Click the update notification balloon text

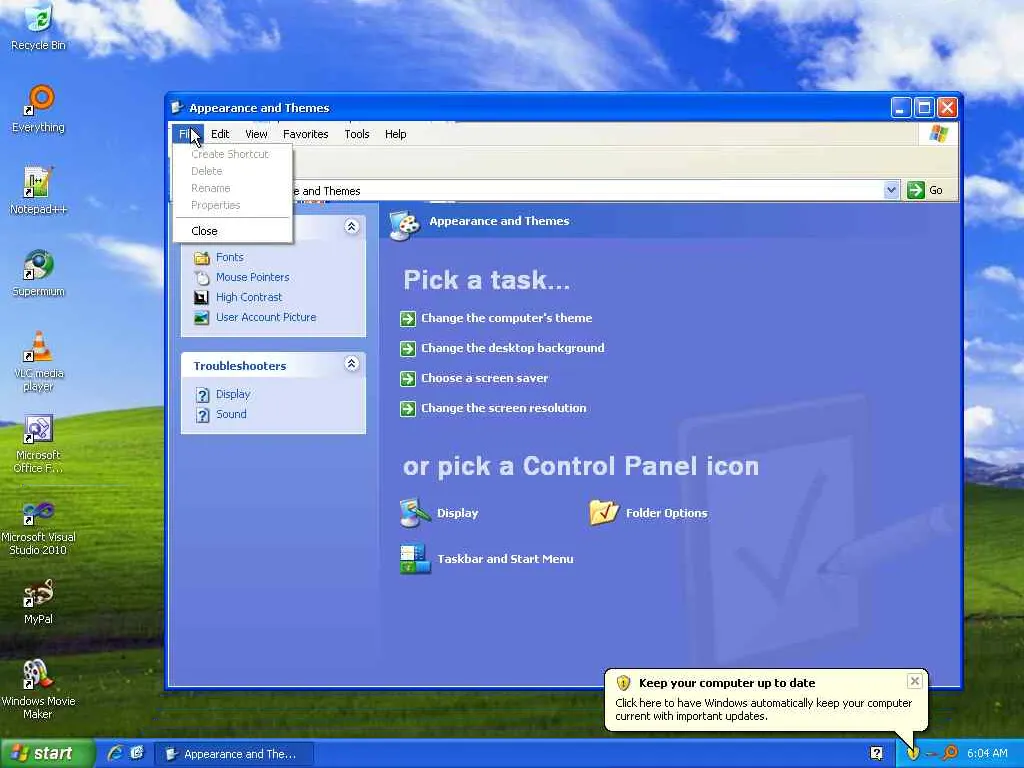[763, 710]
